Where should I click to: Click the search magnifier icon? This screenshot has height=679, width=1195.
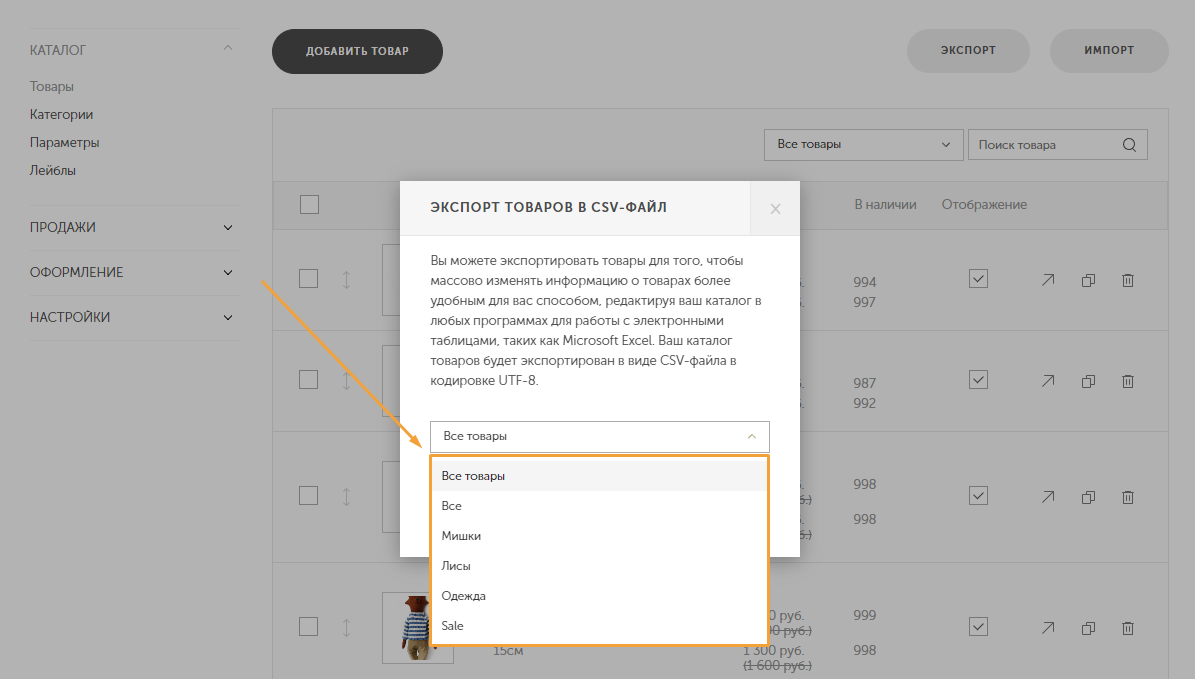(x=1129, y=145)
